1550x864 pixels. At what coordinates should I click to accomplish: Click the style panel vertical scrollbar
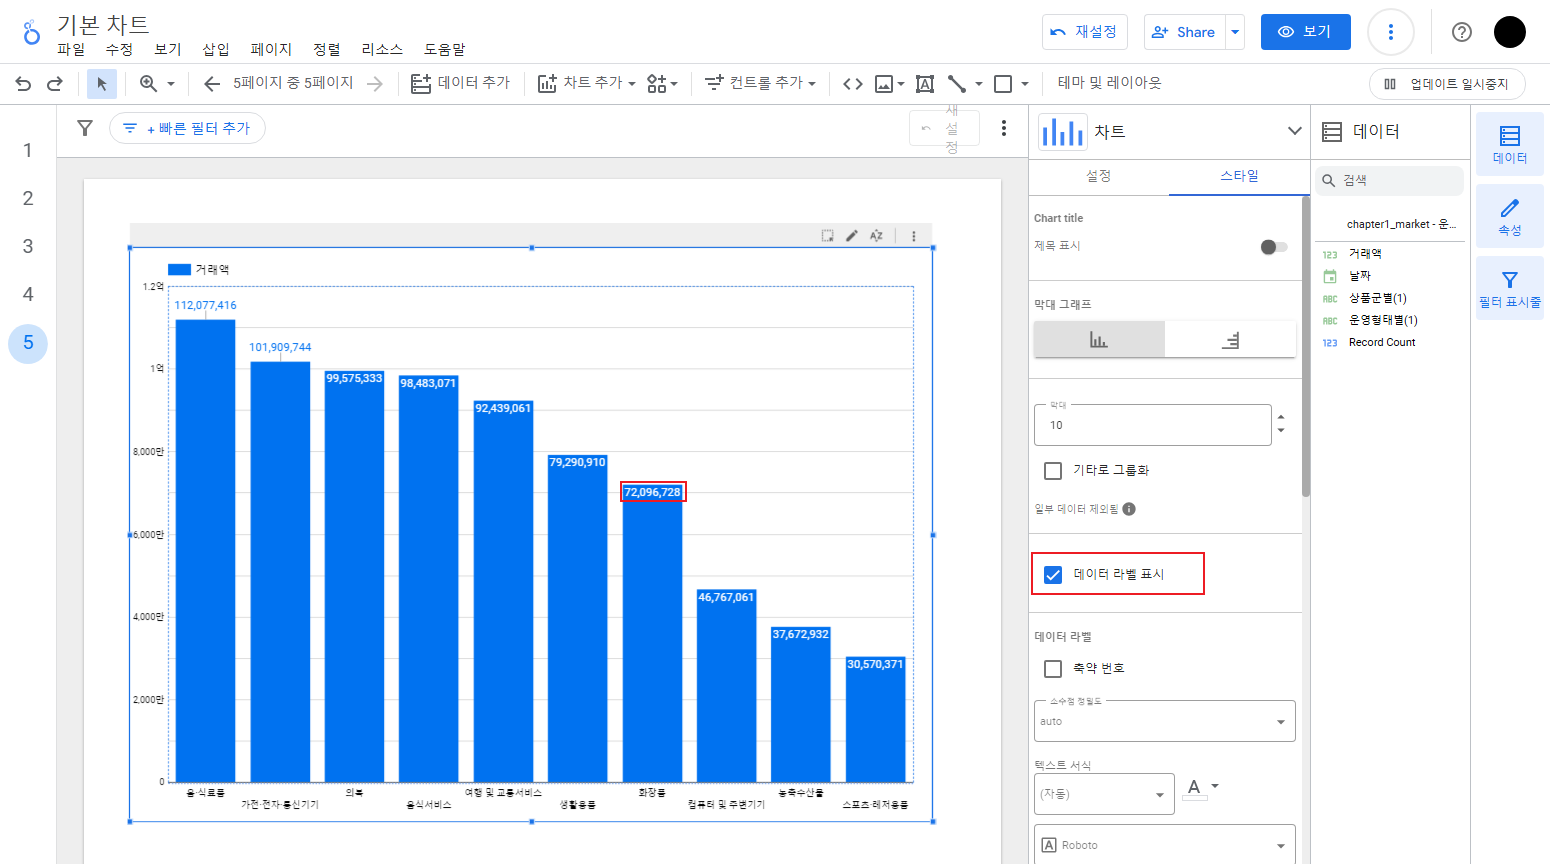(1306, 346)
